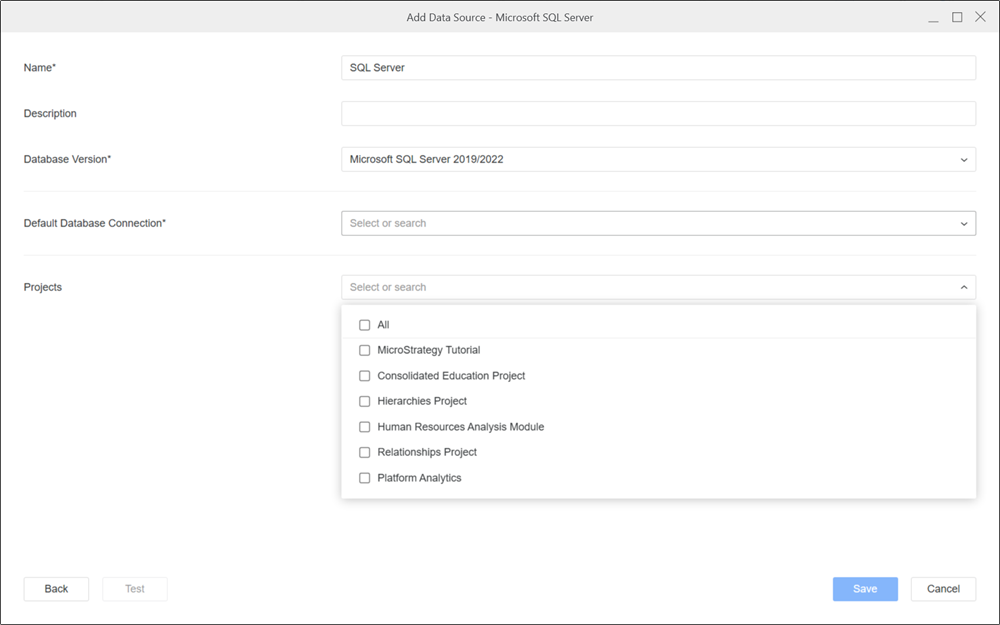Cancel the Add Data Source dialog
Image resolution: width=1000 pixels, height=625 pixels.
pos(943,589)
